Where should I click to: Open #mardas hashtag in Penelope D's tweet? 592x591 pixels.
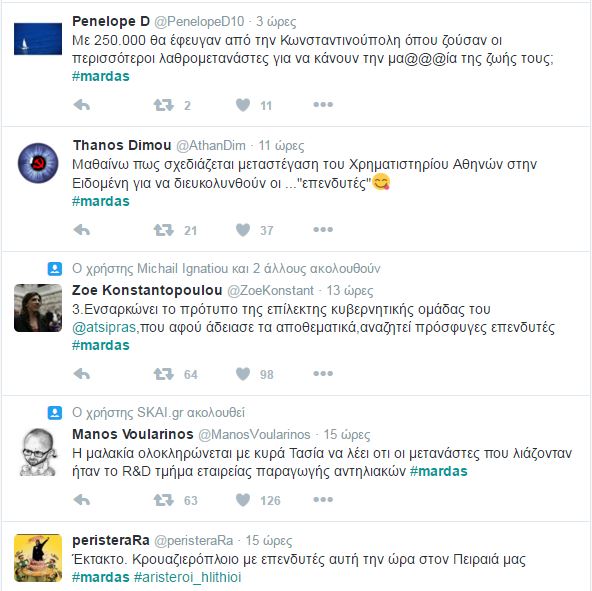(100, 76)
